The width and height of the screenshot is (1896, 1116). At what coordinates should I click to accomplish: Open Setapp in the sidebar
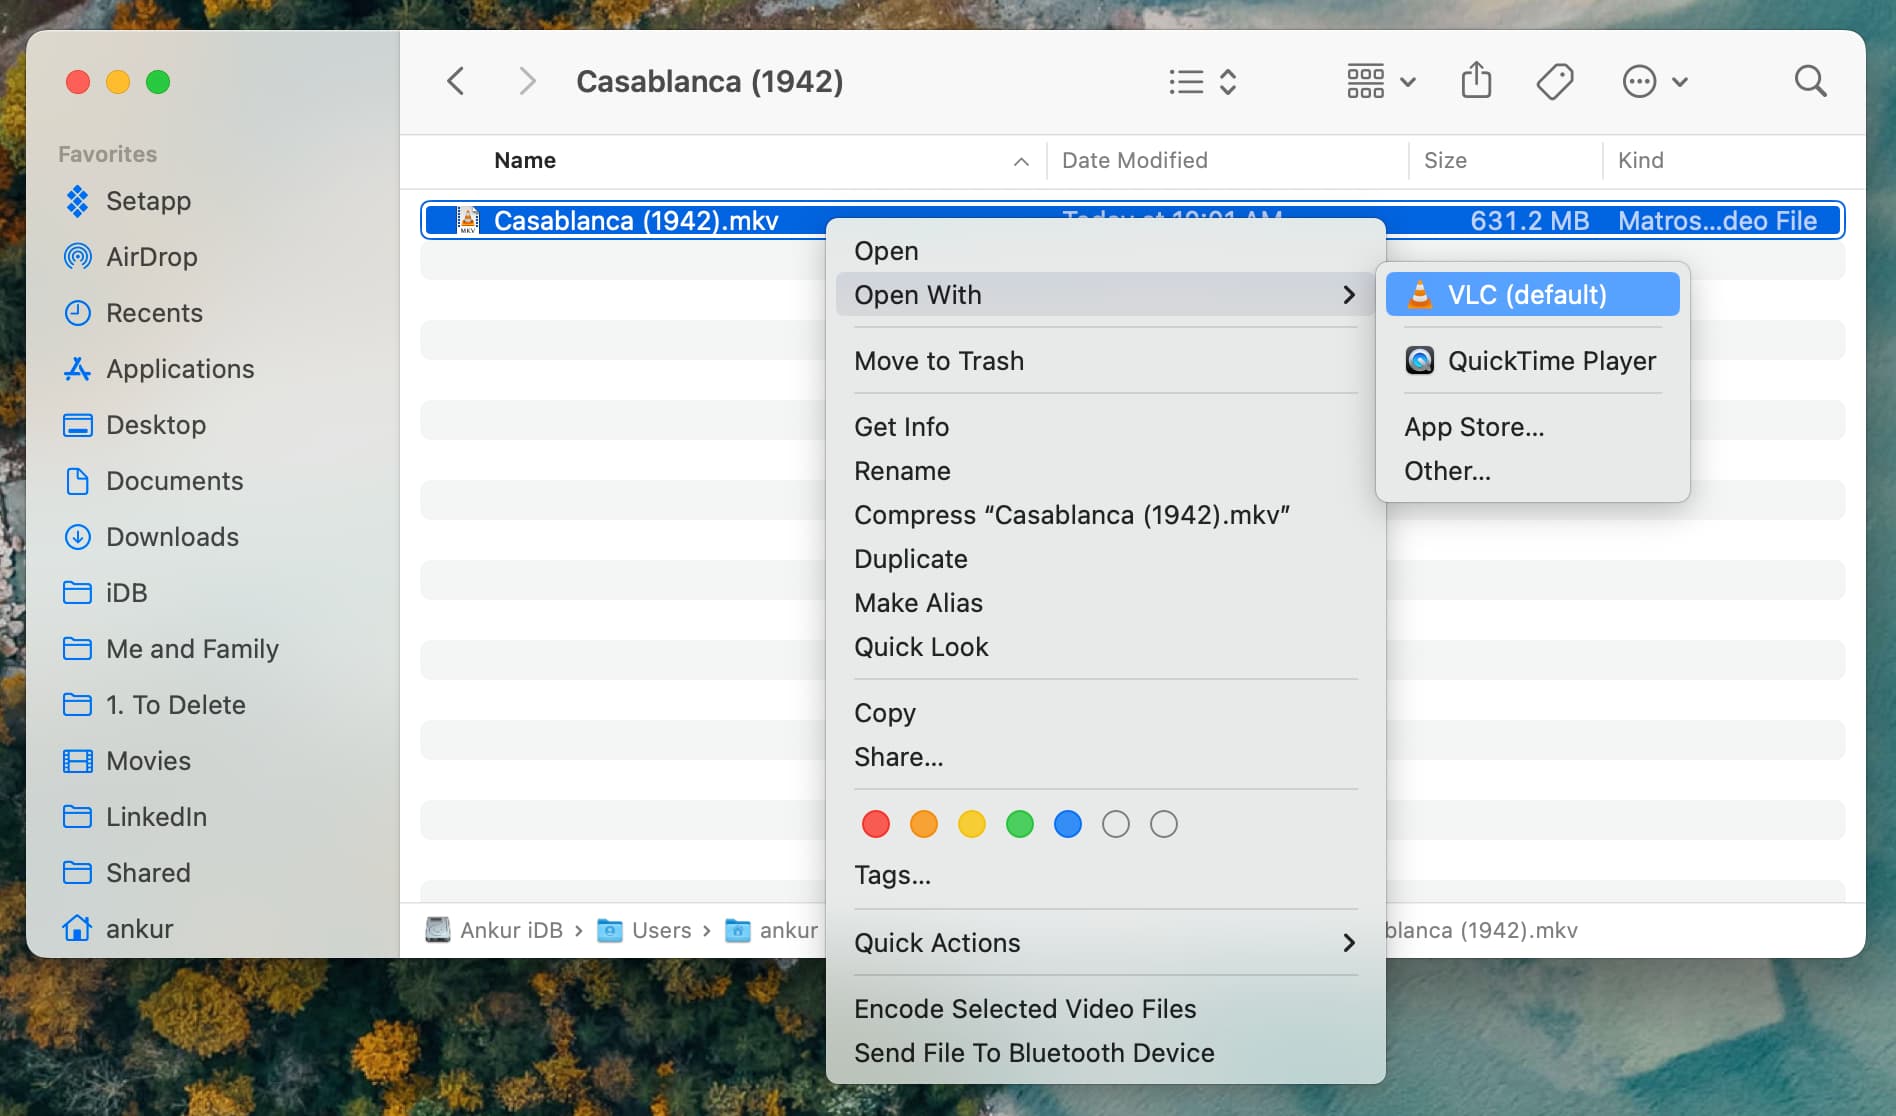pyautogui.click(x=127, y=201)
